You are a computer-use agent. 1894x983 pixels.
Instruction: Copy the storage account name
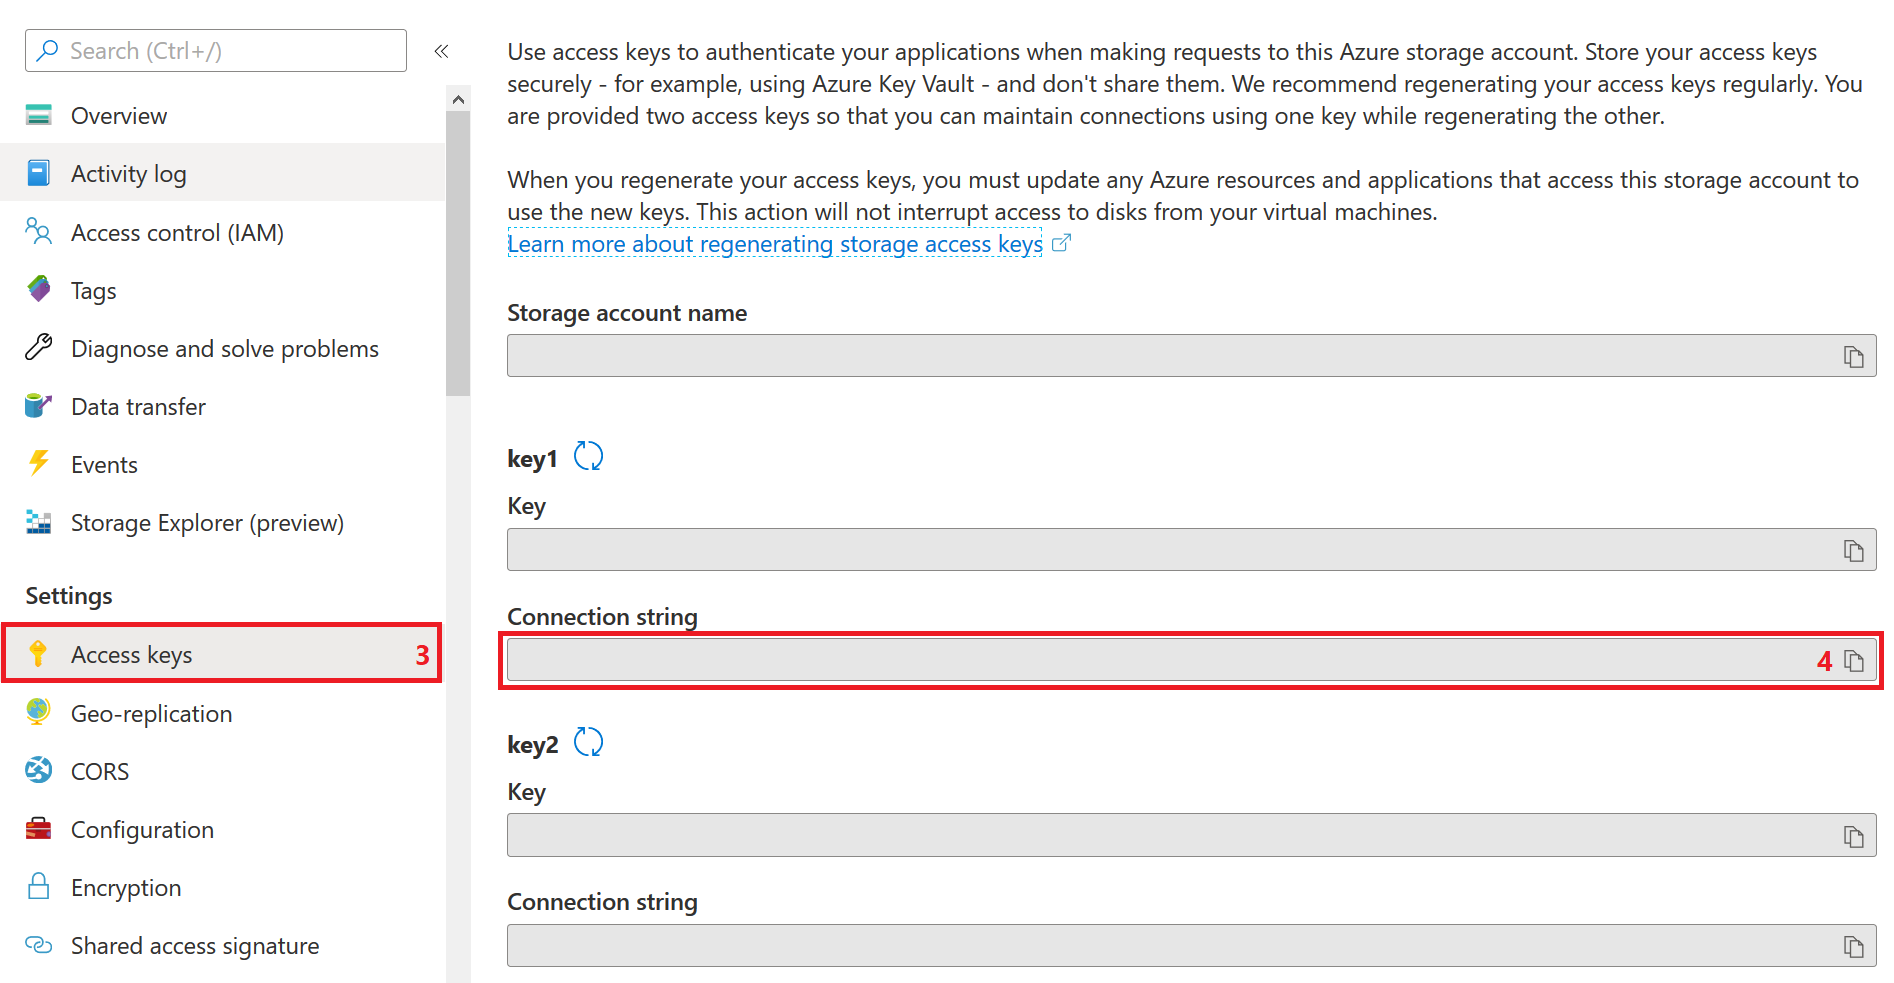click(x=1854, y=357)
